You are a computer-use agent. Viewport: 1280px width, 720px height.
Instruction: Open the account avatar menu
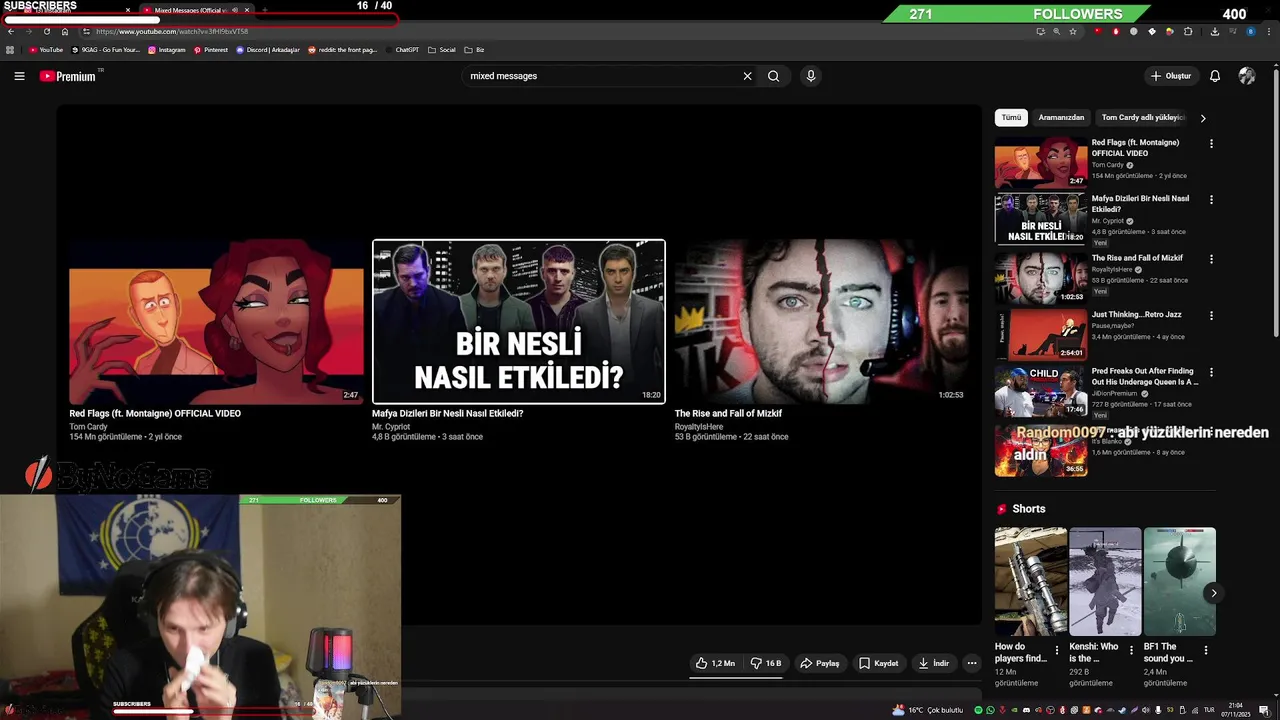(1247, 76)
